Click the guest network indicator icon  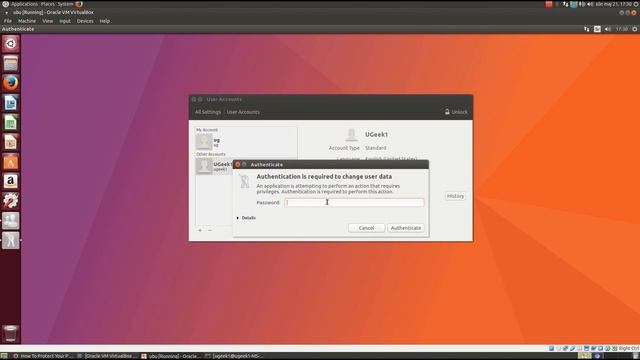pyautogui.click(x=587, y=29)
